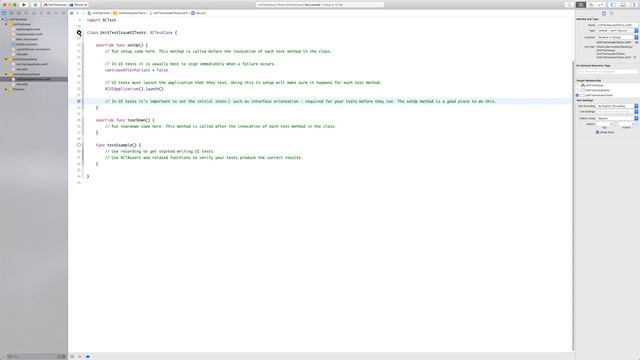Select Main.storyboard in navigator
Image resolution: width=640 pixels, height=360 pixels.
(x=27, y=39)
